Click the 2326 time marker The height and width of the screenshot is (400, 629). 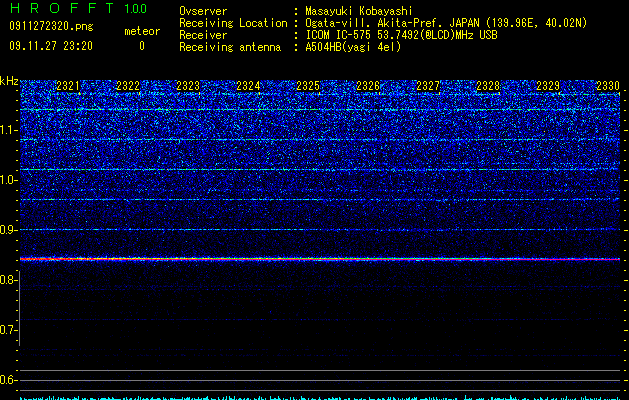click(368, 86)
